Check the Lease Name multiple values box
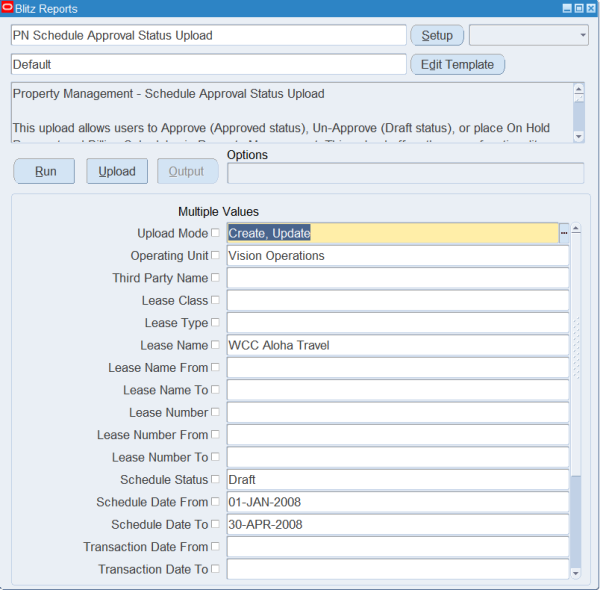 click(215, 345)
